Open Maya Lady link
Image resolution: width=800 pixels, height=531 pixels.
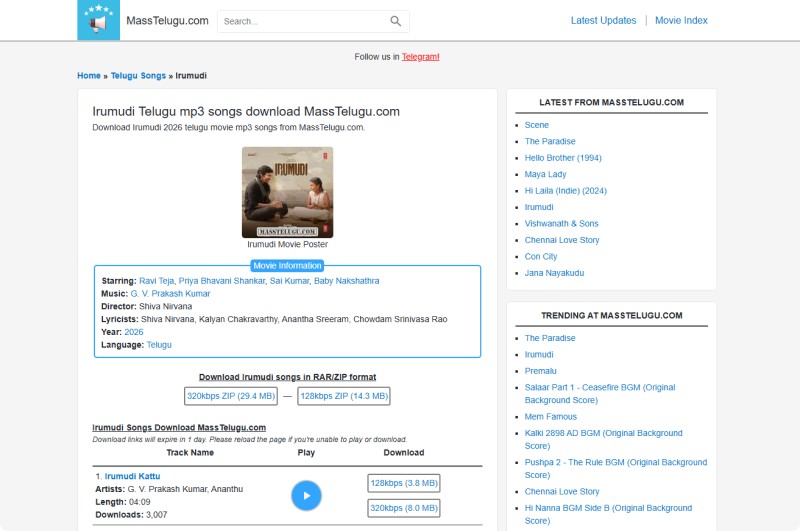pyautogui.click(x=545, y=174)
